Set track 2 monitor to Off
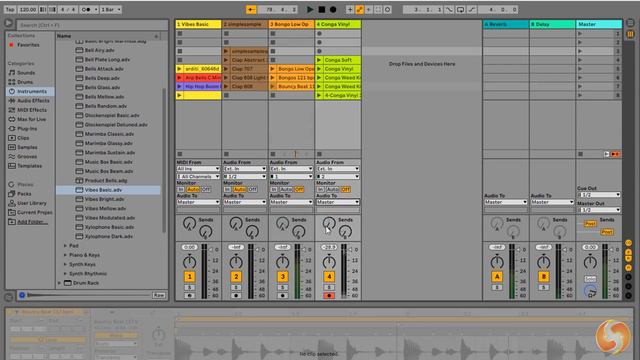The image size is (640, 360). 253,189
